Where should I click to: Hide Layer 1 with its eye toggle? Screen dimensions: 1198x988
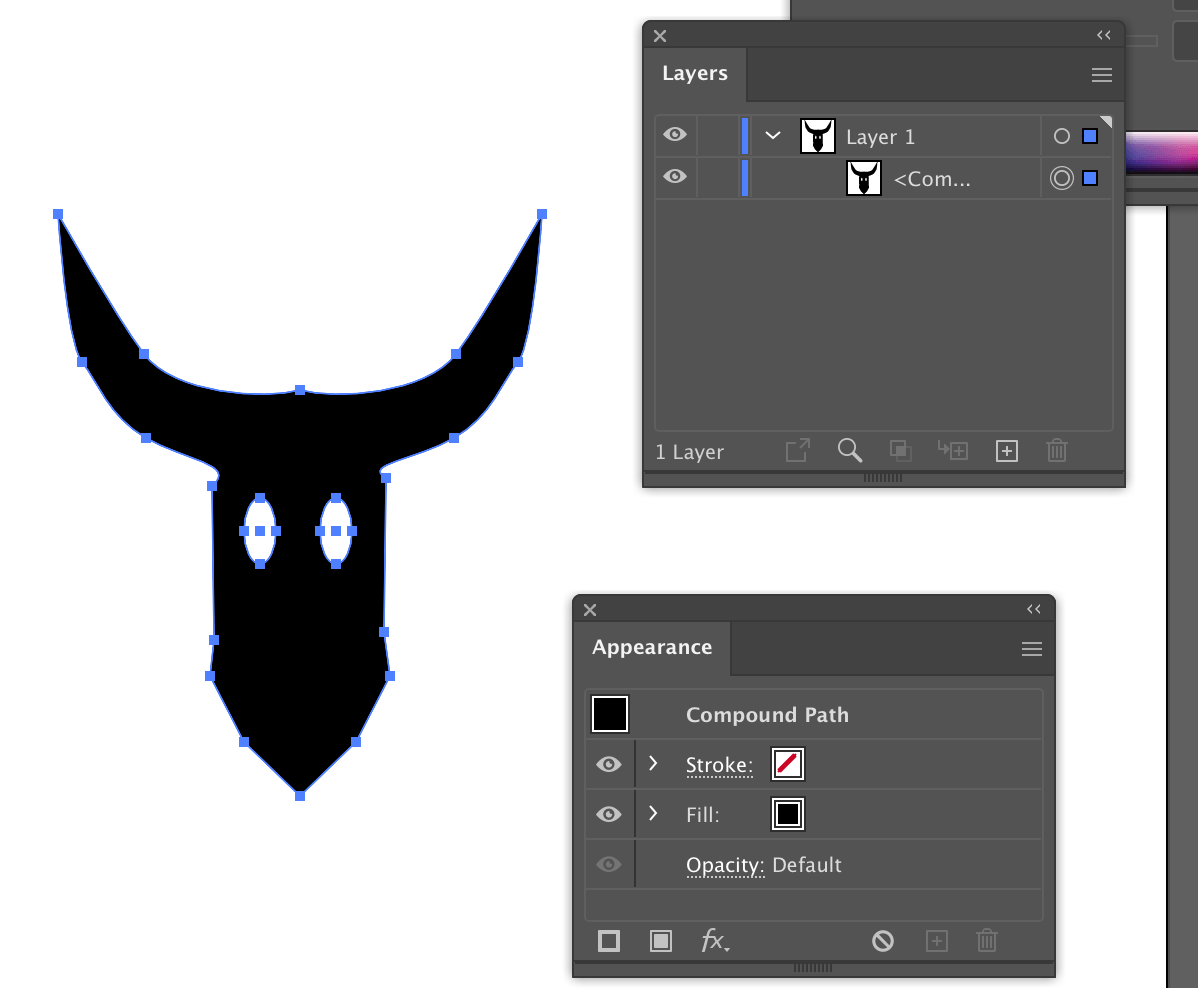click(x=675, y=135)
